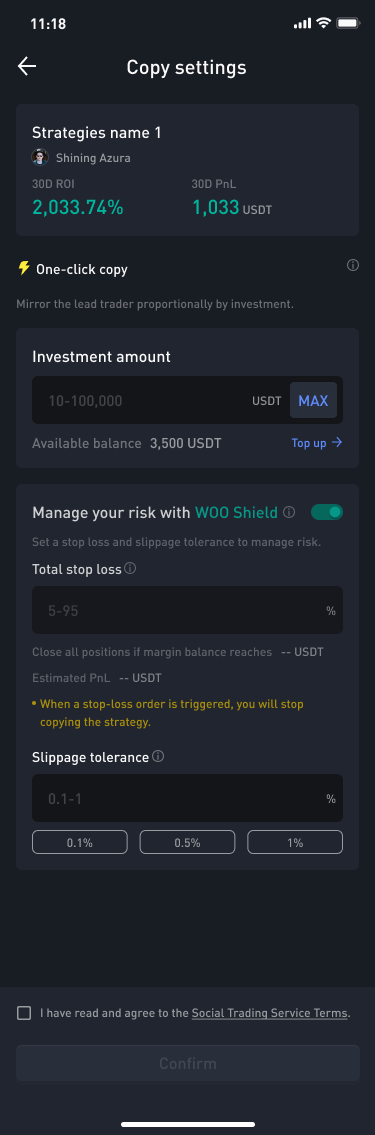Open the Top up link
The width and height of the screenshot is (375, 1135).
point(317,443)
